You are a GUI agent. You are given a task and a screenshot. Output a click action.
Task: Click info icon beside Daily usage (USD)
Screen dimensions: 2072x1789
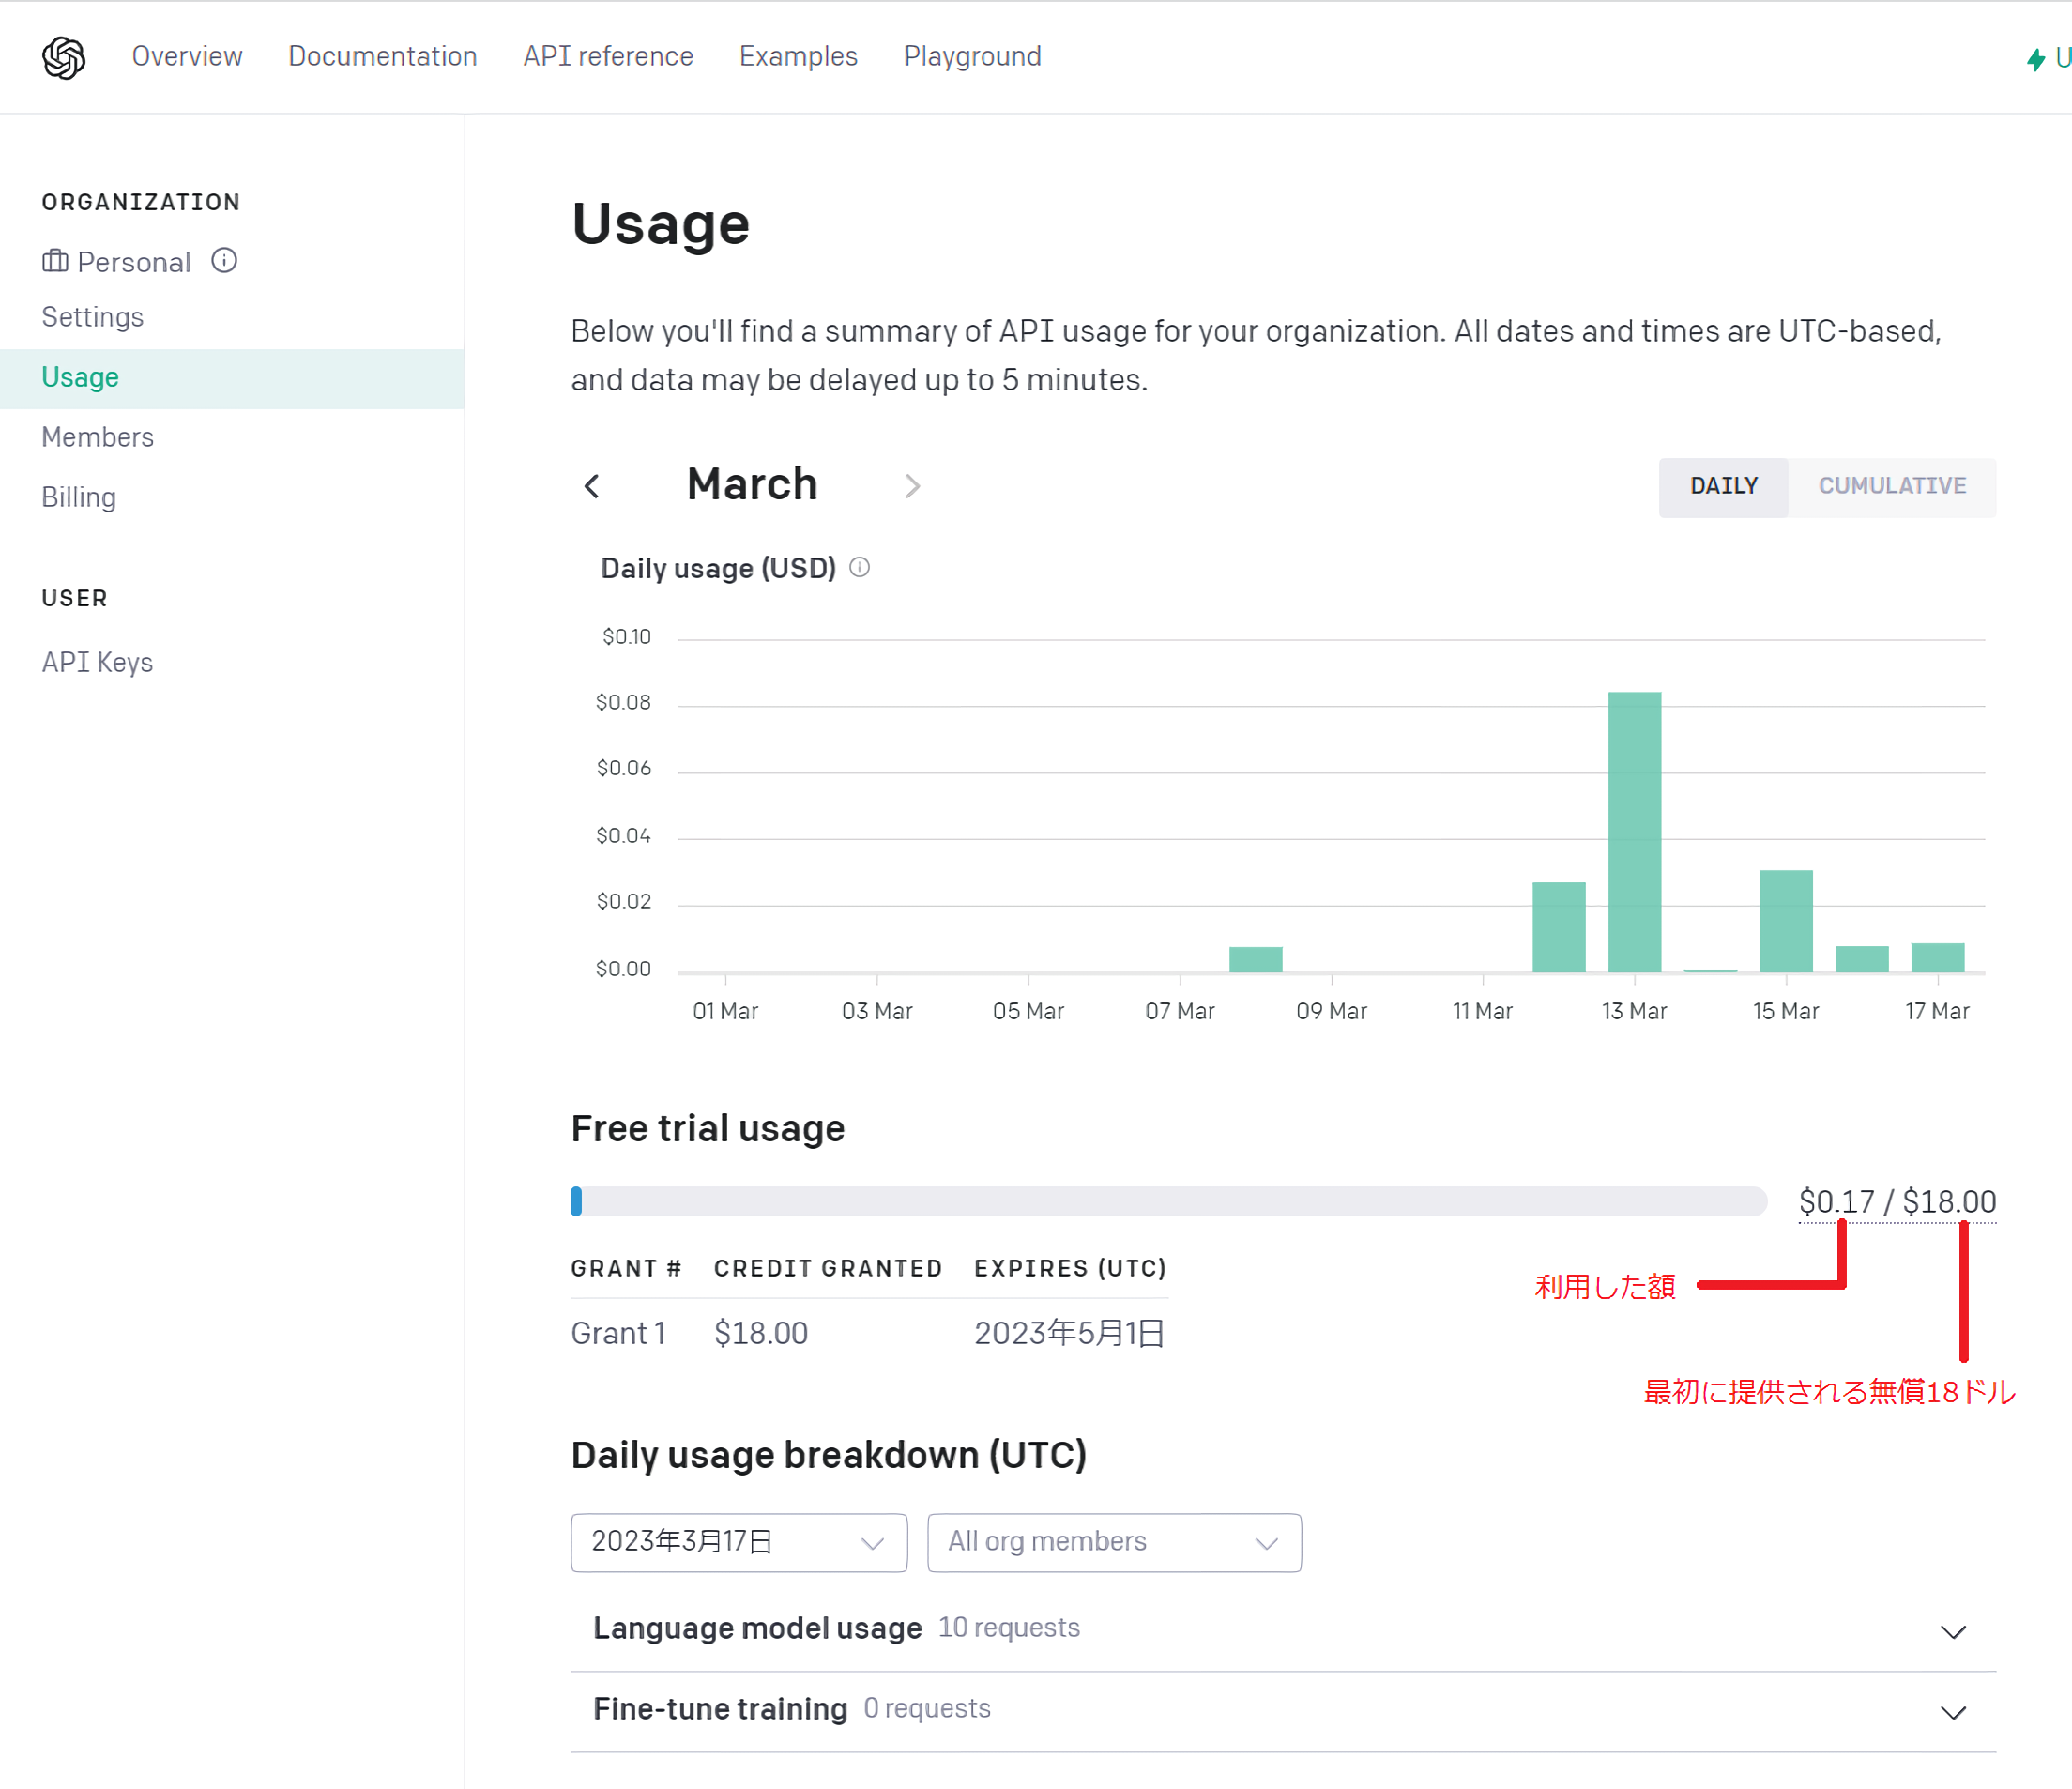pos(860,568)
